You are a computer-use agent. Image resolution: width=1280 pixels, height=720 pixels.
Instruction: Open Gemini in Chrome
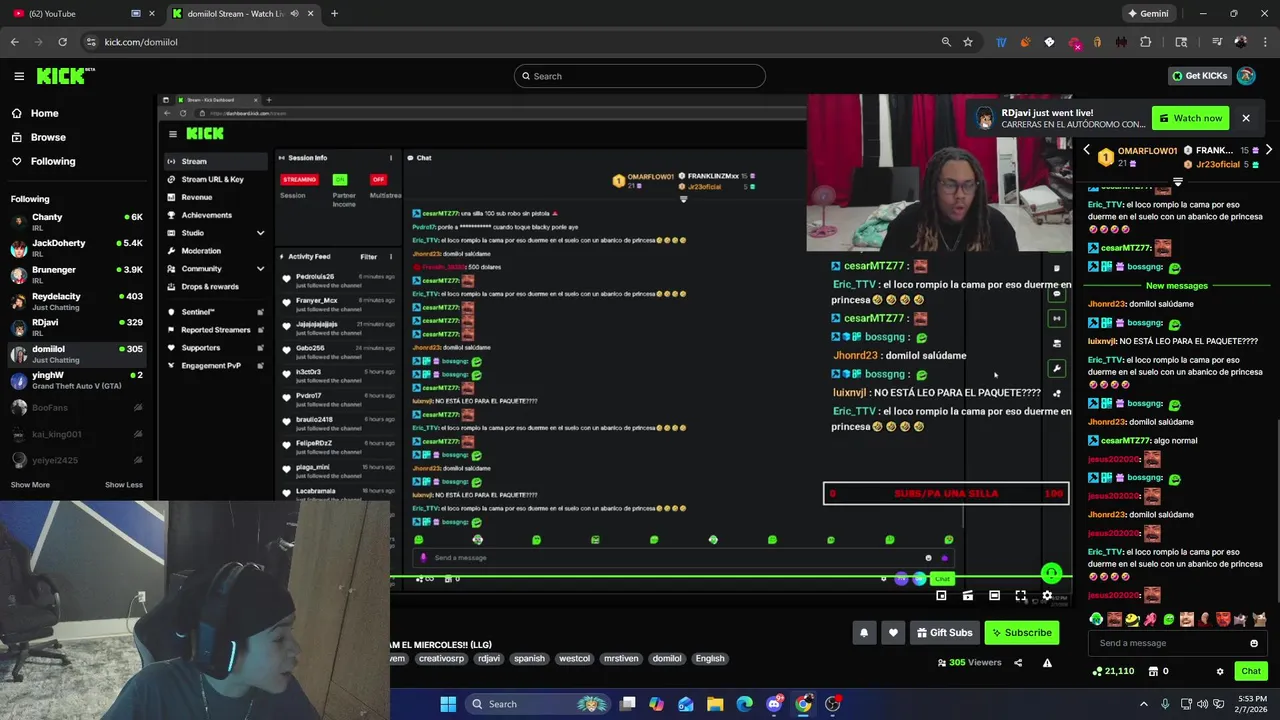1148,13
